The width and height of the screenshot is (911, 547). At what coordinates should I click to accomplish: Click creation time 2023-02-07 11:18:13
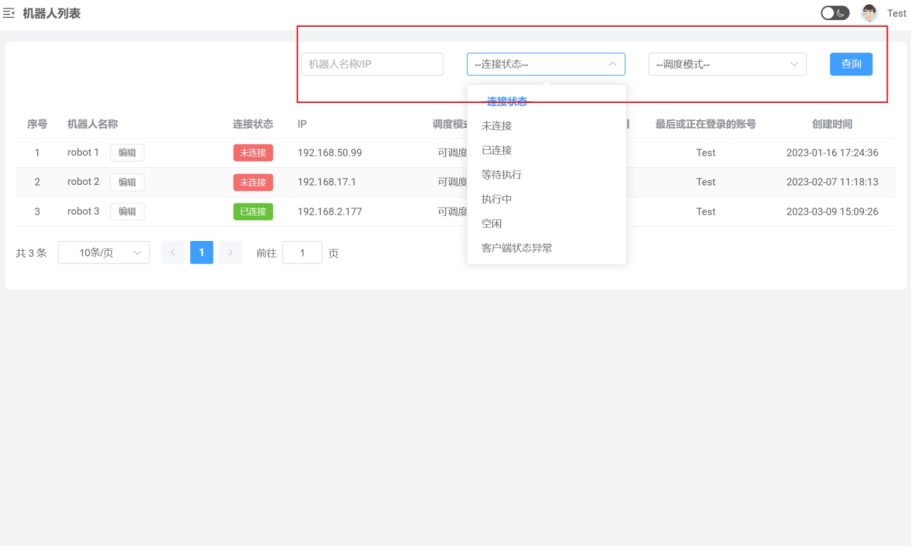[x=832, y=182]
